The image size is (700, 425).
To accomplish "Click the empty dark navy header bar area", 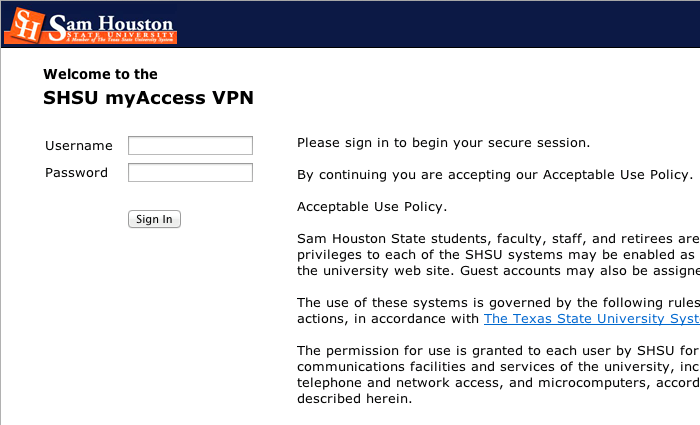I will 438,24.
